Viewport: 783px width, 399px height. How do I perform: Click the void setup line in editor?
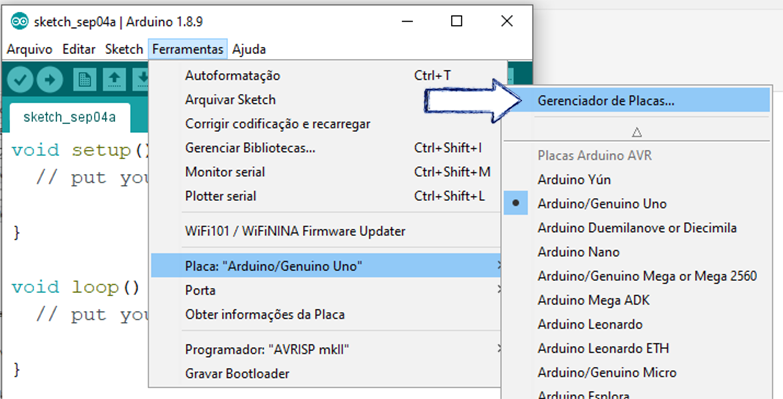click(x=80, y=150)
